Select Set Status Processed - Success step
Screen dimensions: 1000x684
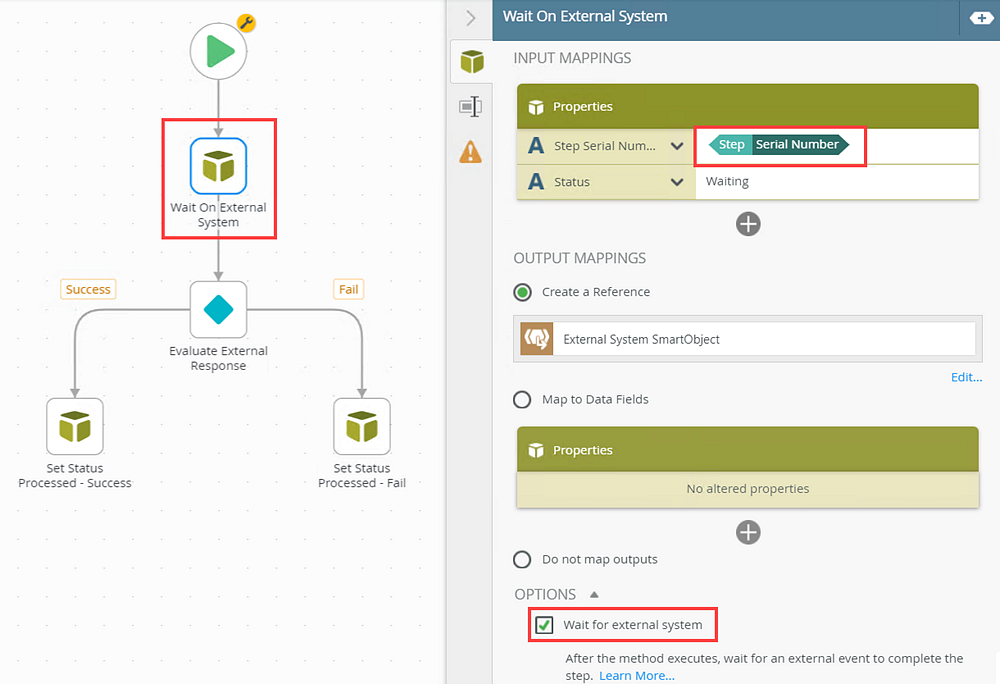(x=75, y=426)
